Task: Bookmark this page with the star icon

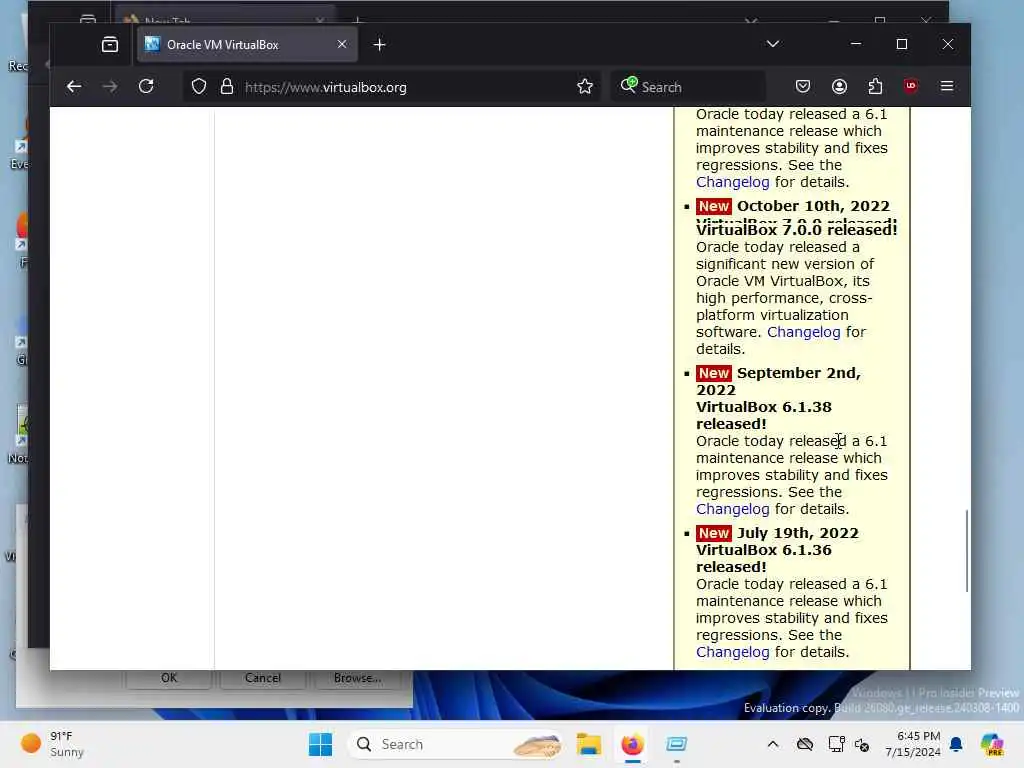Action: click(585, 86)
